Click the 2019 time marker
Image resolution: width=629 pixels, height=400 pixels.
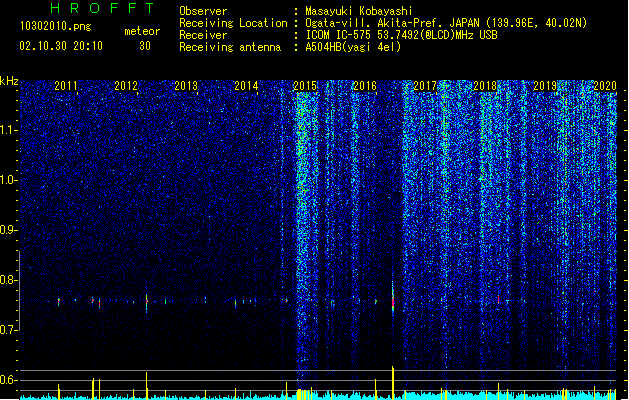pos(545,86)
